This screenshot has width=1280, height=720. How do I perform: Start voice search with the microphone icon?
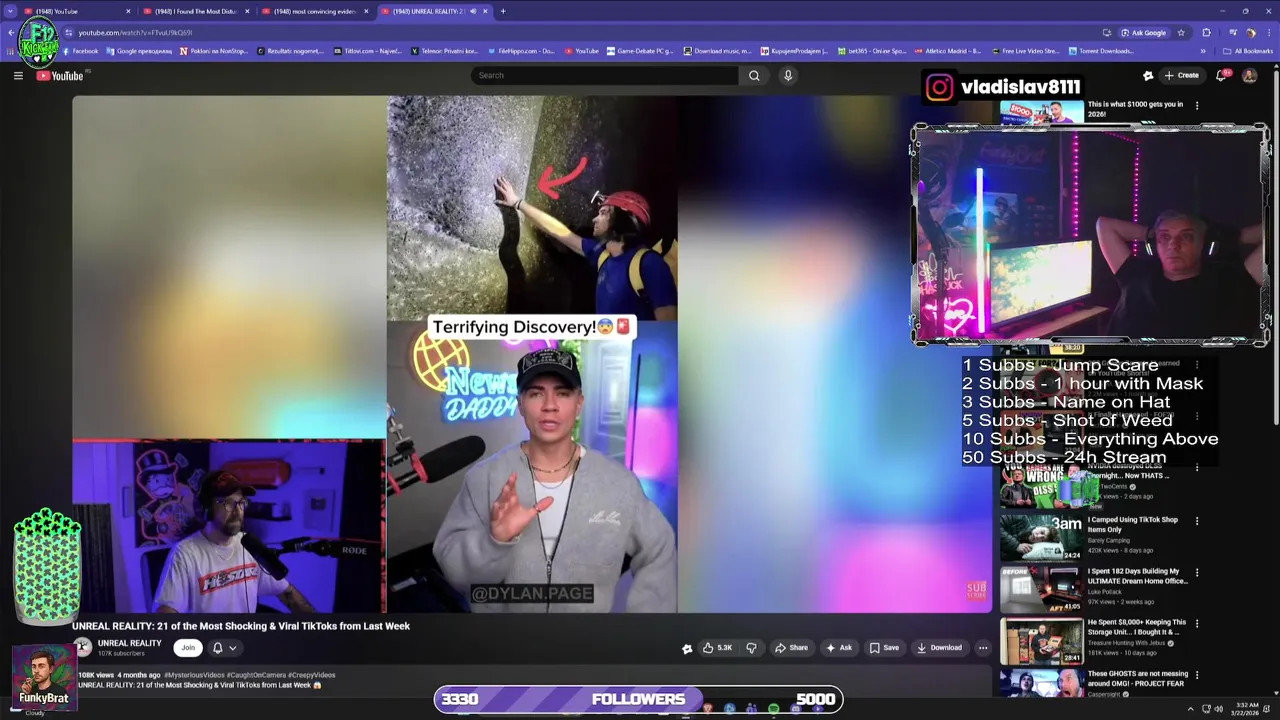(788, 75)
